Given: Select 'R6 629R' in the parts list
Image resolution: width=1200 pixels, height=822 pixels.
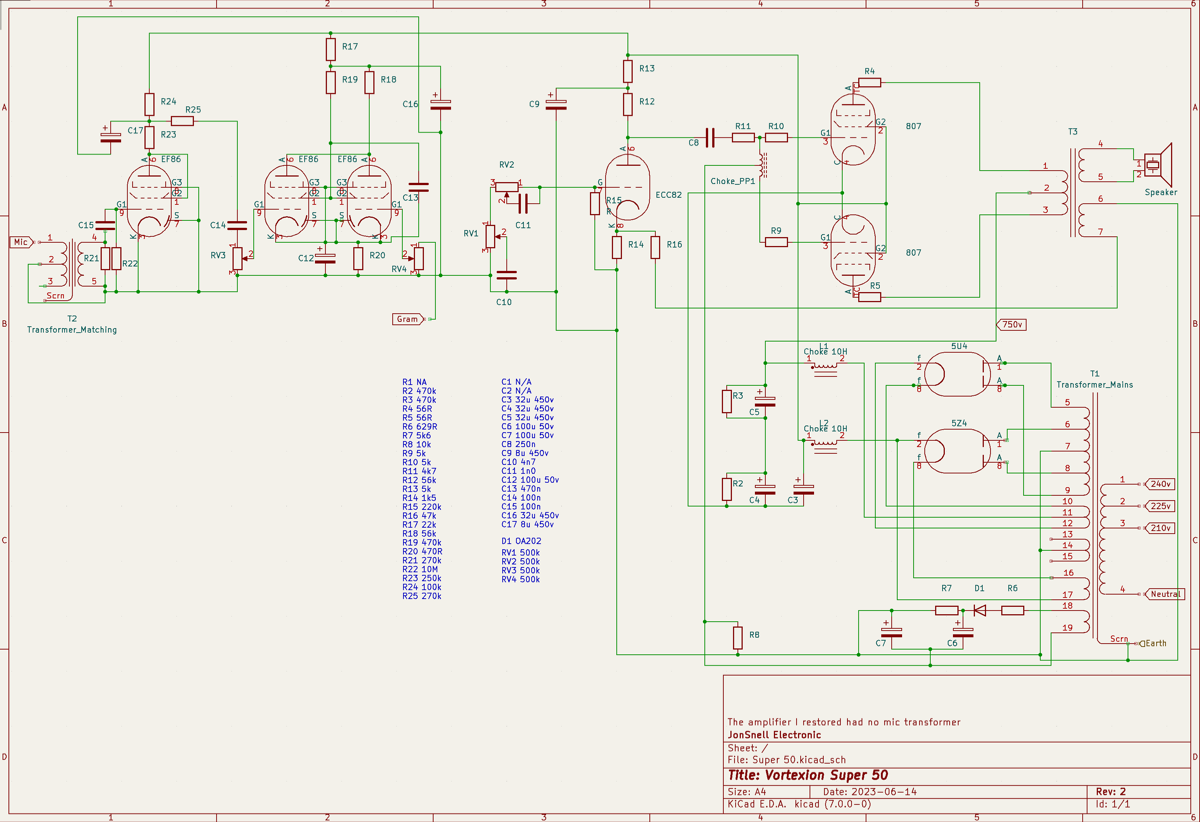Looking at the screenshot, I should tap(420, 426).
